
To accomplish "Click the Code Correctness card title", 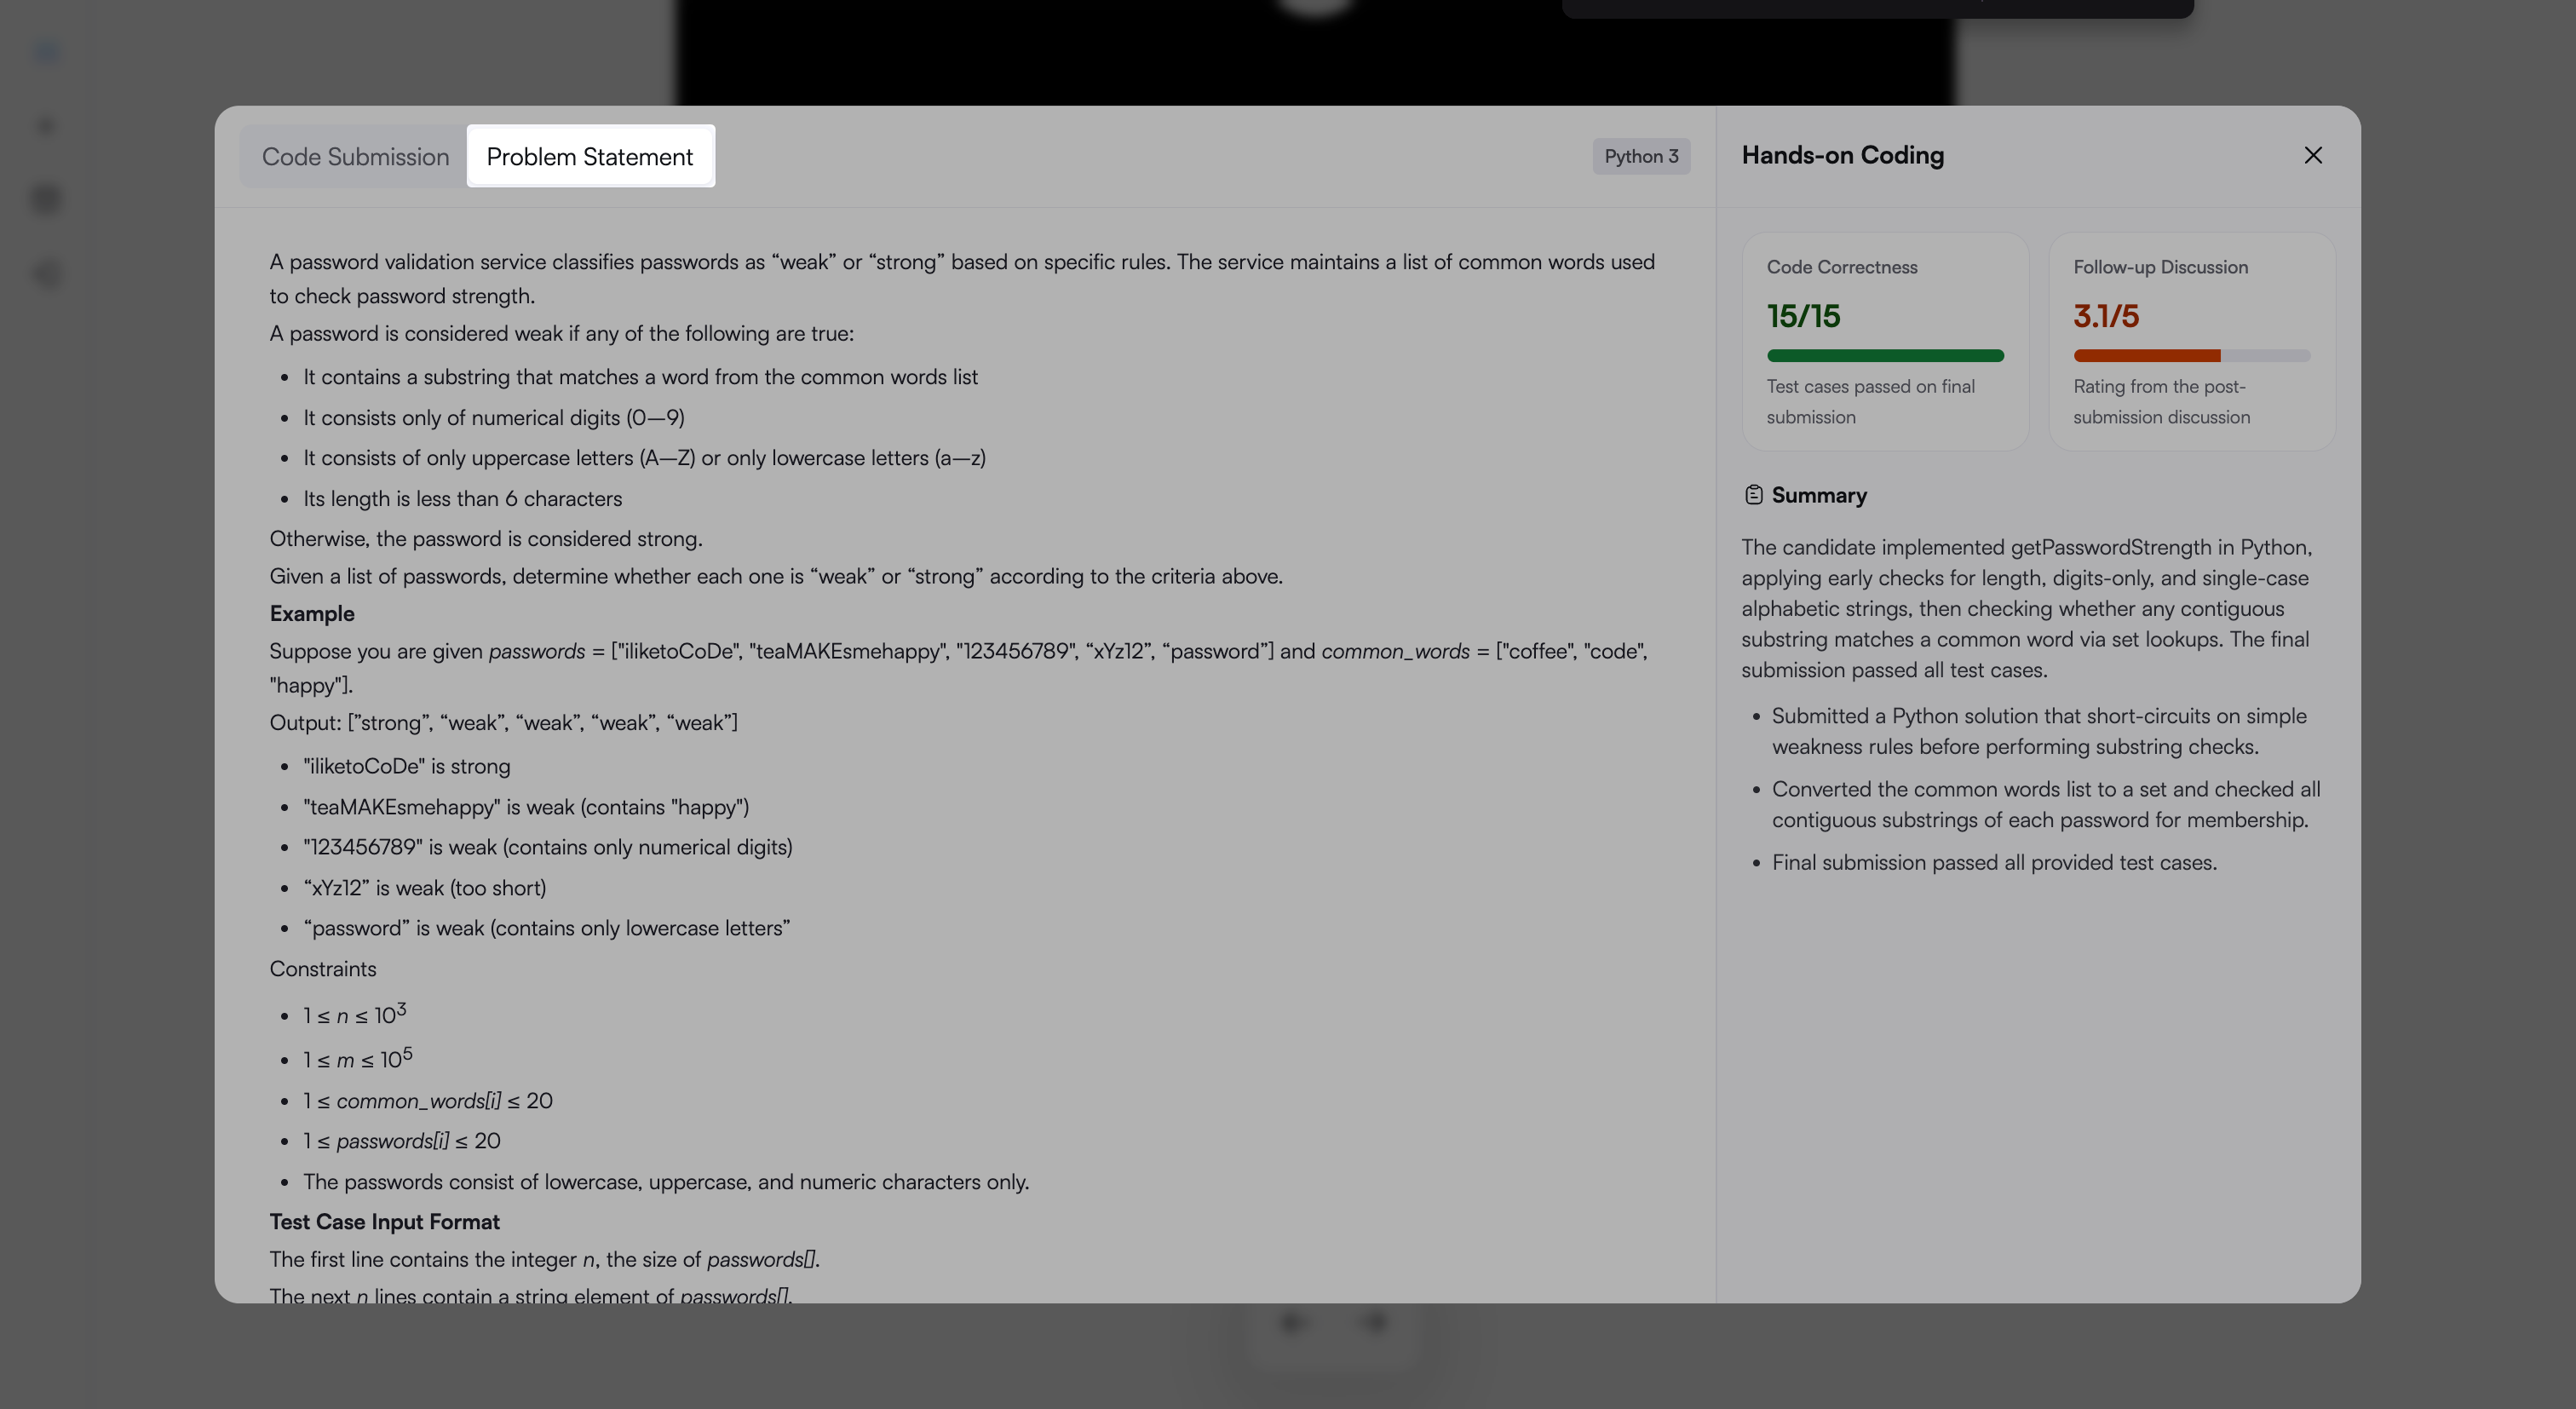I will [1841, 267].
